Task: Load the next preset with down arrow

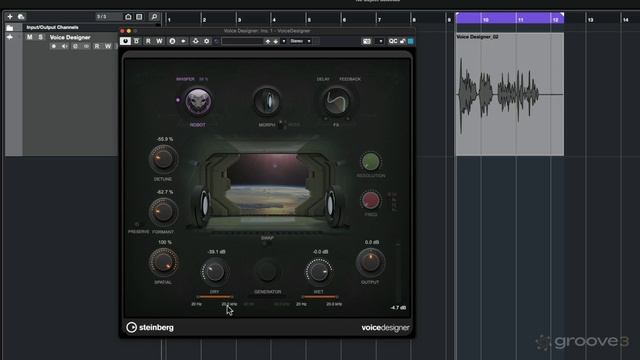Action: pyautogui.click(x=276, y=41)
